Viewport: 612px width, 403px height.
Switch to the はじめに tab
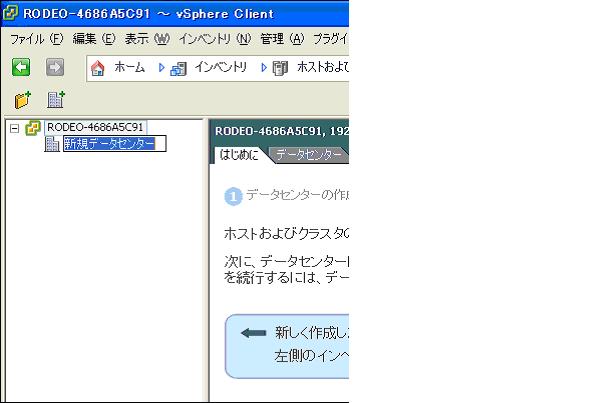(x=238, y=155)
